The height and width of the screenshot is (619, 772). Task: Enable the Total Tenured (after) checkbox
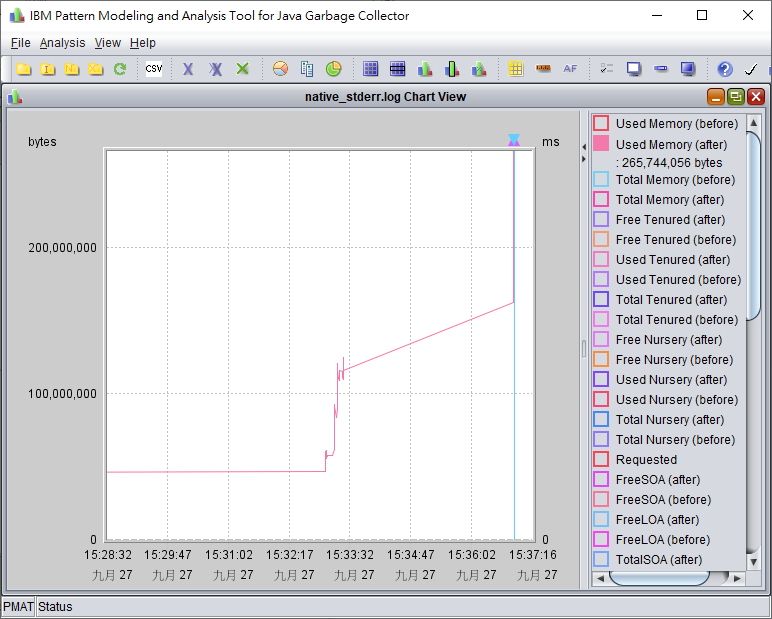(x=601, y=299)
